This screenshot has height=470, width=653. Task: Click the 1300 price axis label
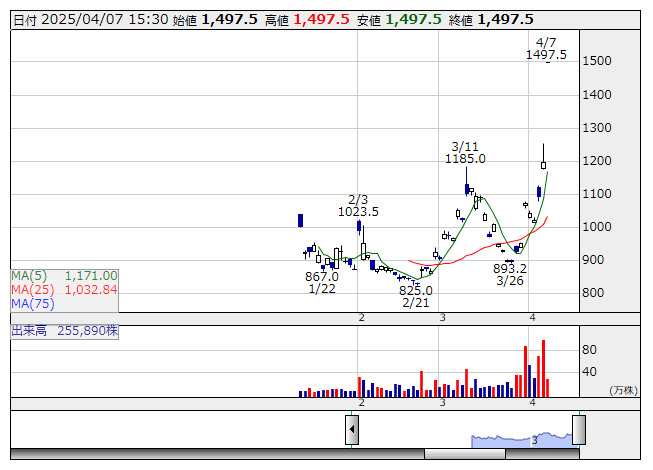point(597,128)
